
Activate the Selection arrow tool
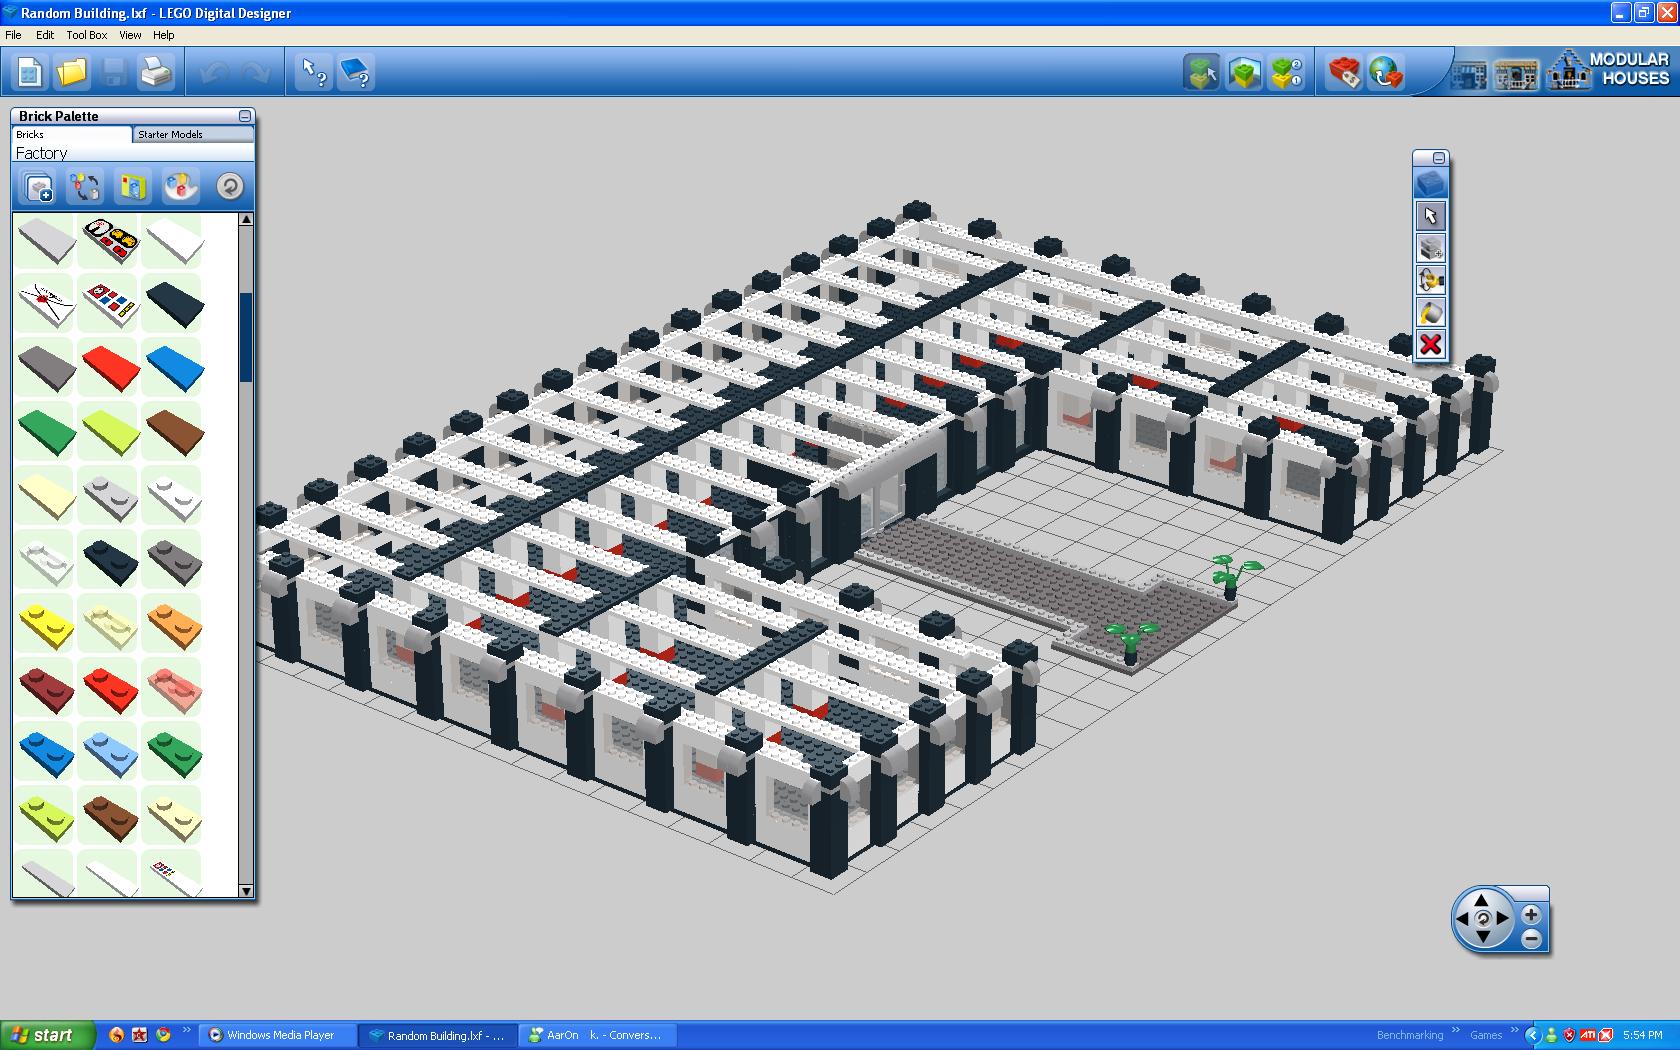(x=1431, y=216)
